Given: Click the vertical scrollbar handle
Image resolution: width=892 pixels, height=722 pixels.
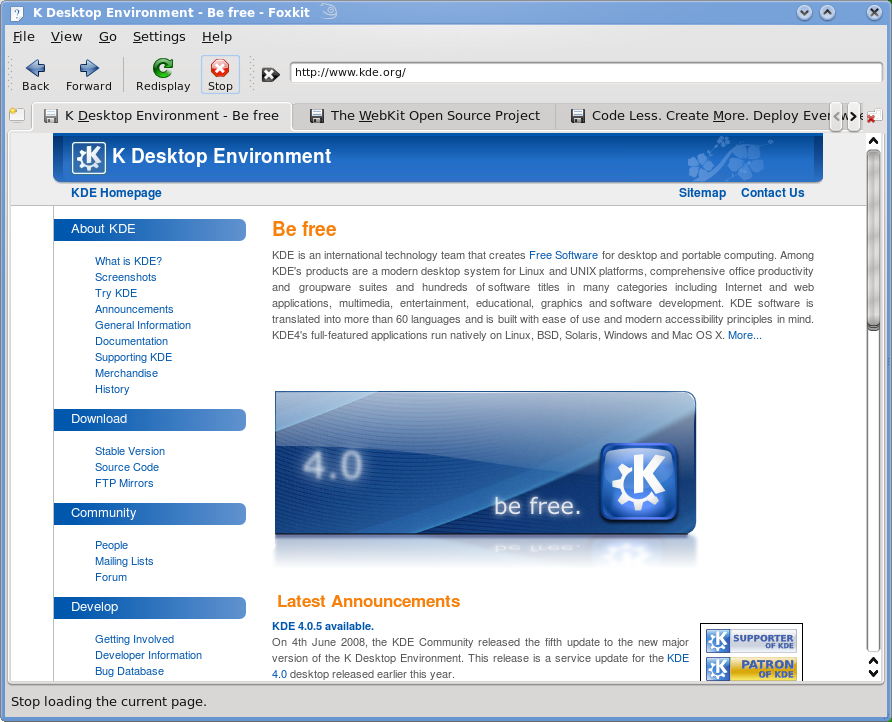Looking at the screenshot, I should point(873,240).
